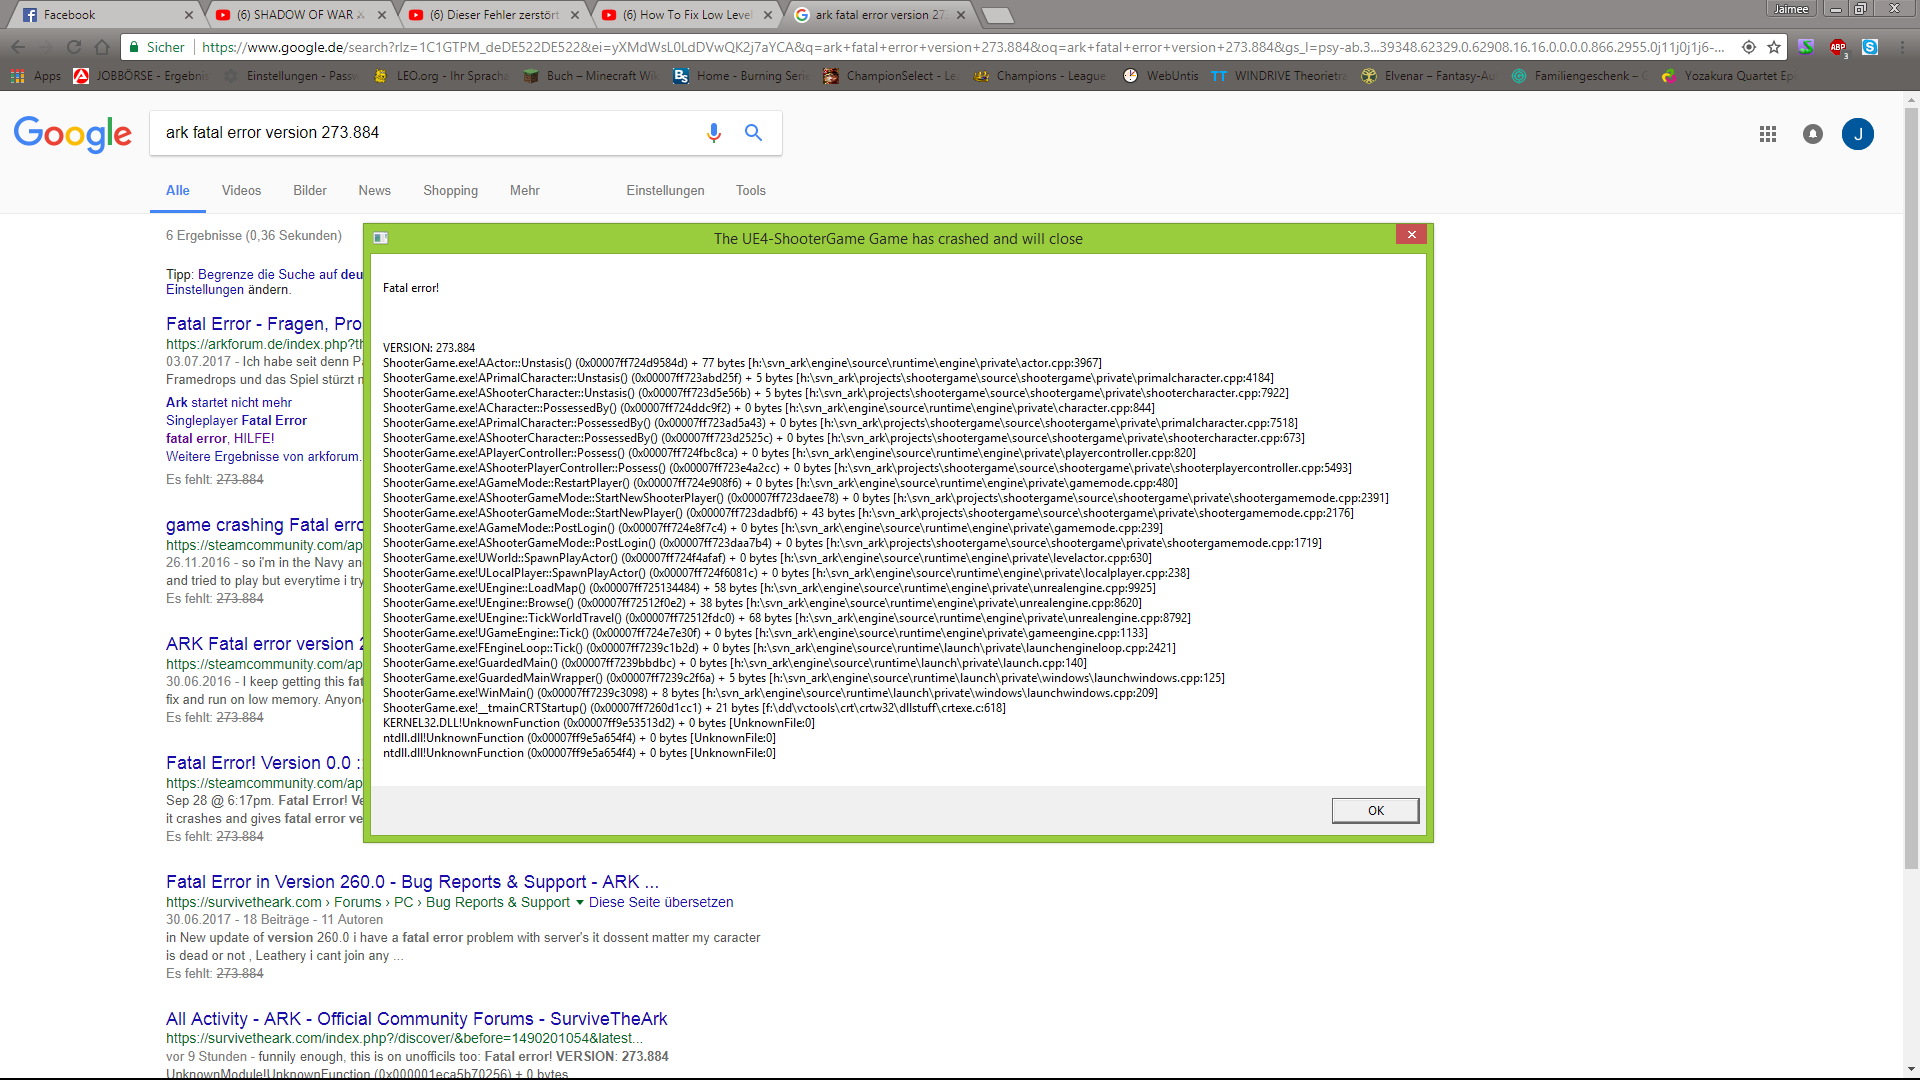1920x1080 pixels.
Task: Click the VERSION: 273.884 line in dialog
Action: point(429,348)
